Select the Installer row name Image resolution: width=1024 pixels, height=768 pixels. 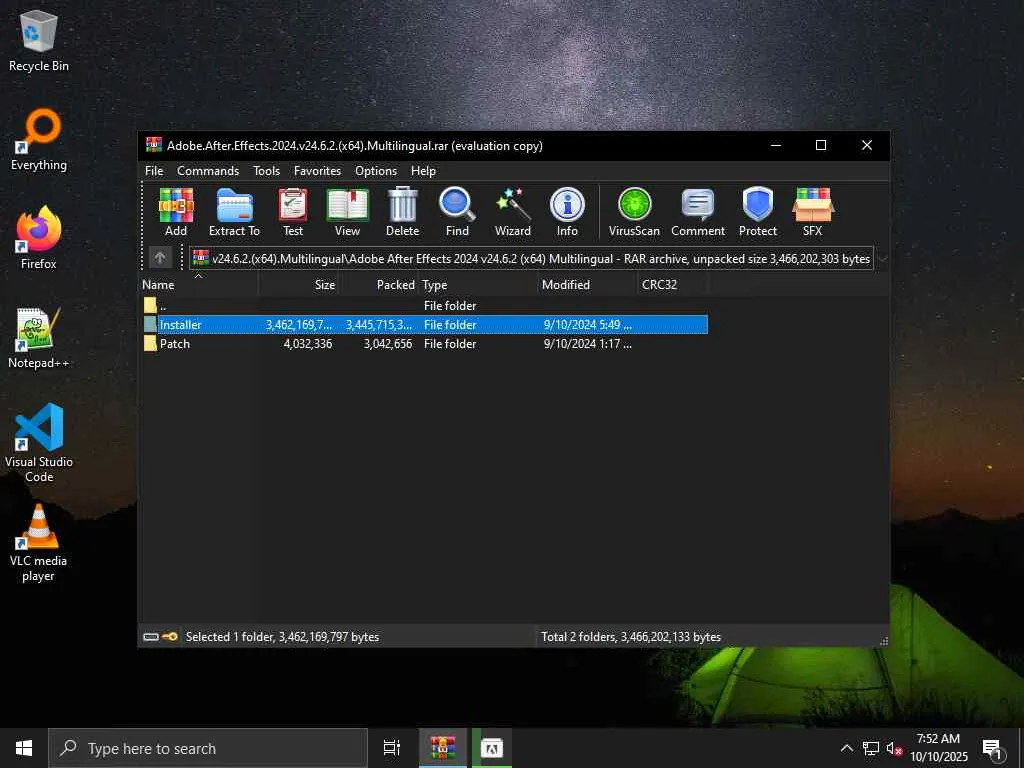180,325
